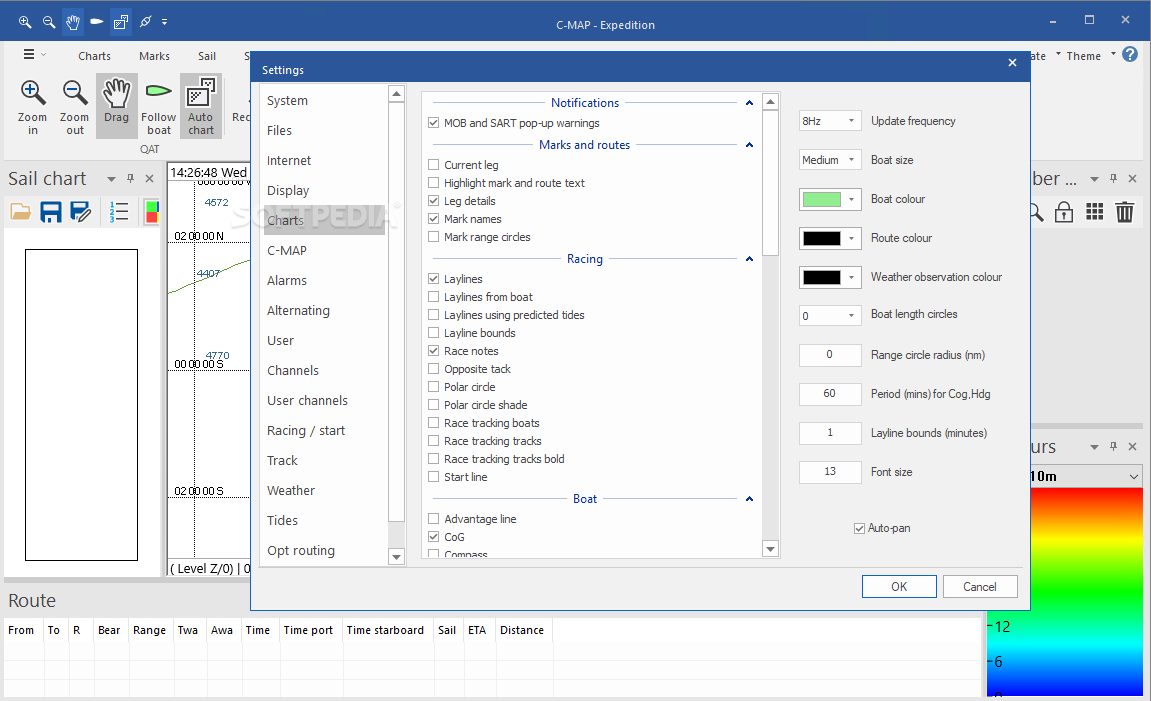The height and width of the screenshot is (701, 1151).
Task: Enable Mark range circles checkbox
Action: (434, 237)
